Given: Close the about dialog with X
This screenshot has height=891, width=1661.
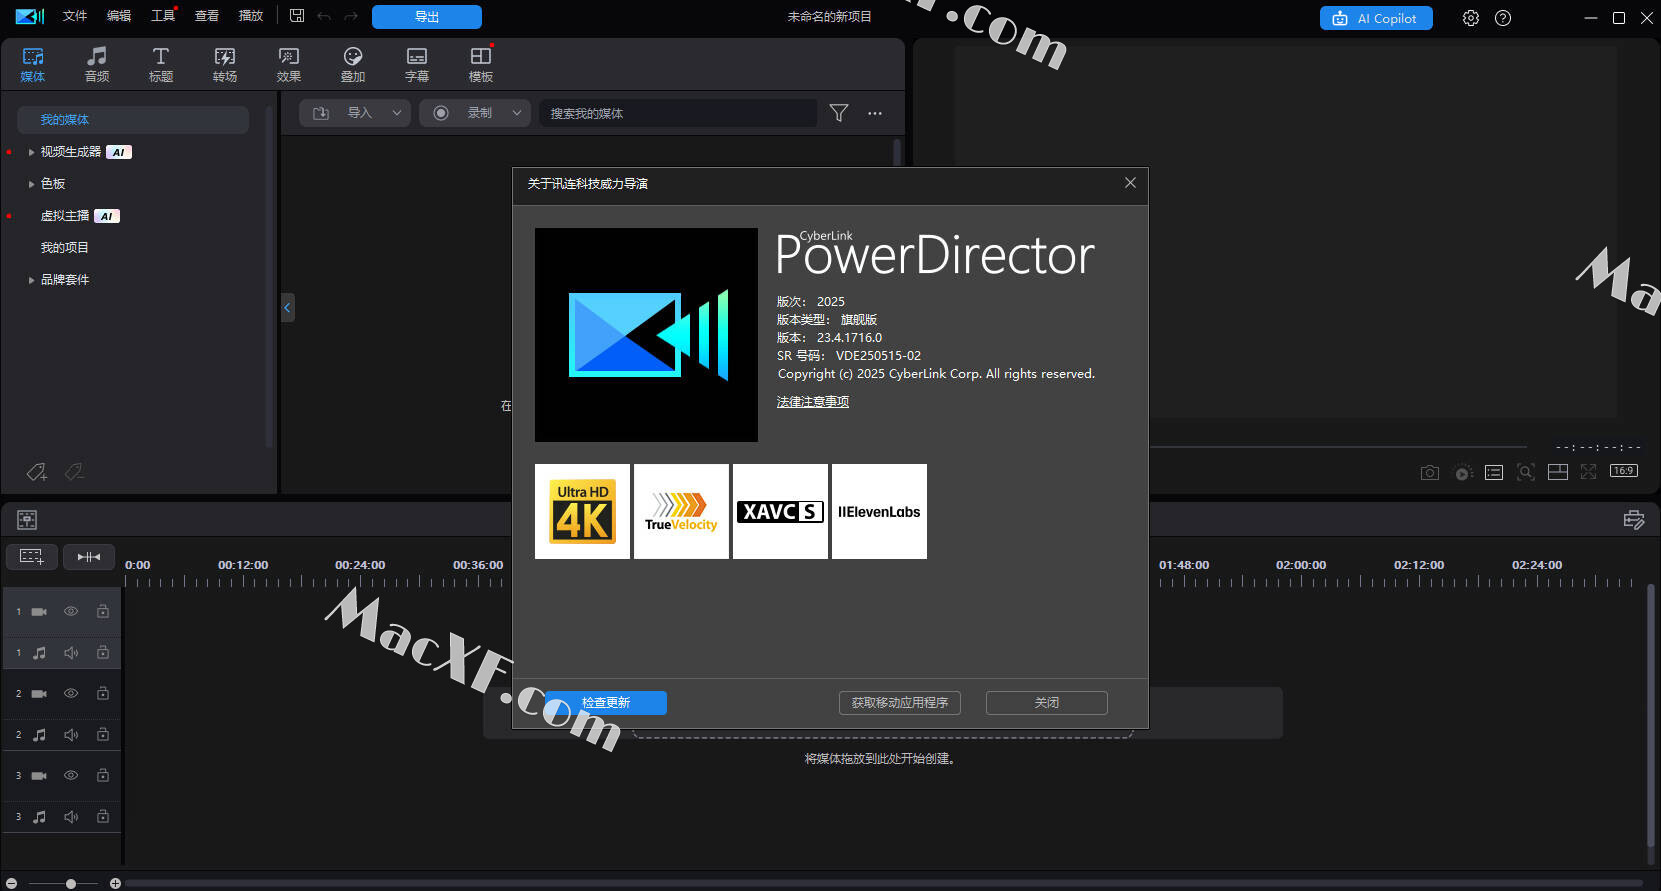Looking at the screenshot, I should 1130,183.
